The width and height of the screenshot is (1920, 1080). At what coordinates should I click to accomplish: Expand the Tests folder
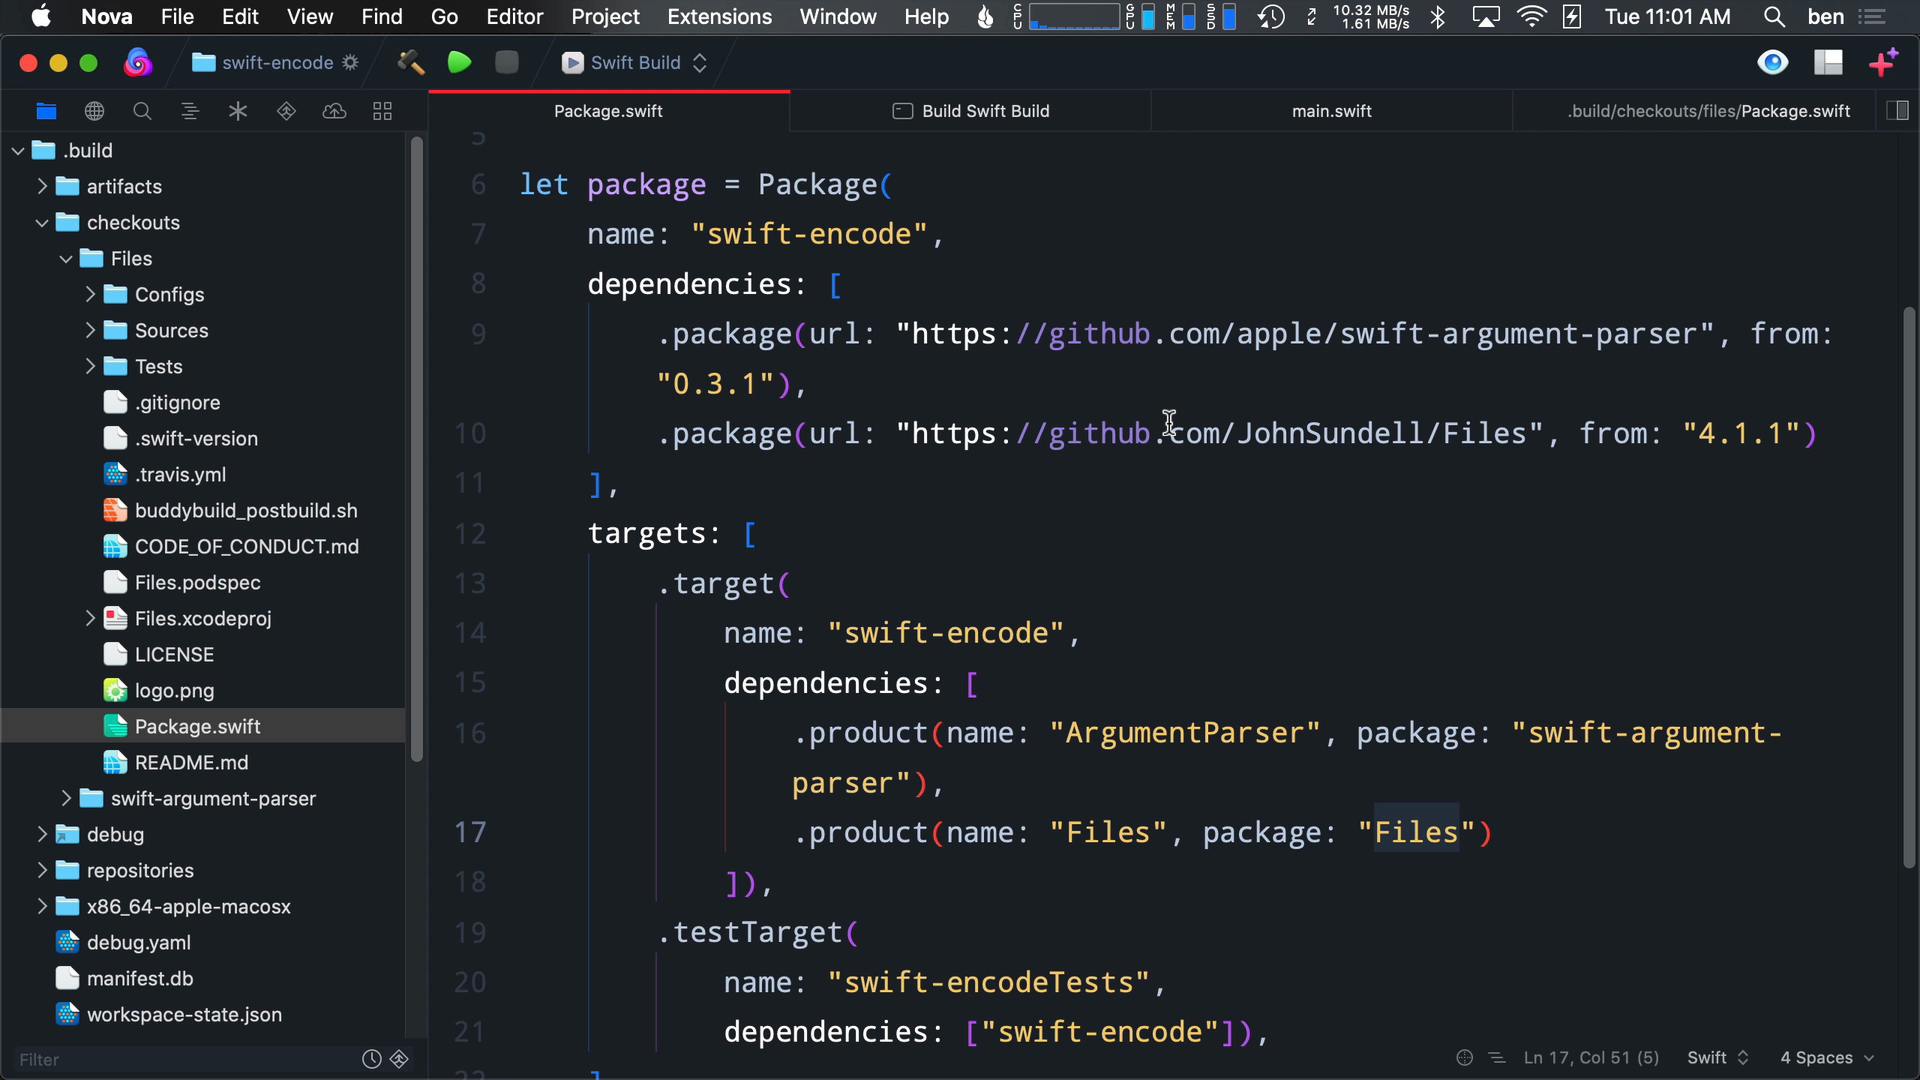pos(90,366)
